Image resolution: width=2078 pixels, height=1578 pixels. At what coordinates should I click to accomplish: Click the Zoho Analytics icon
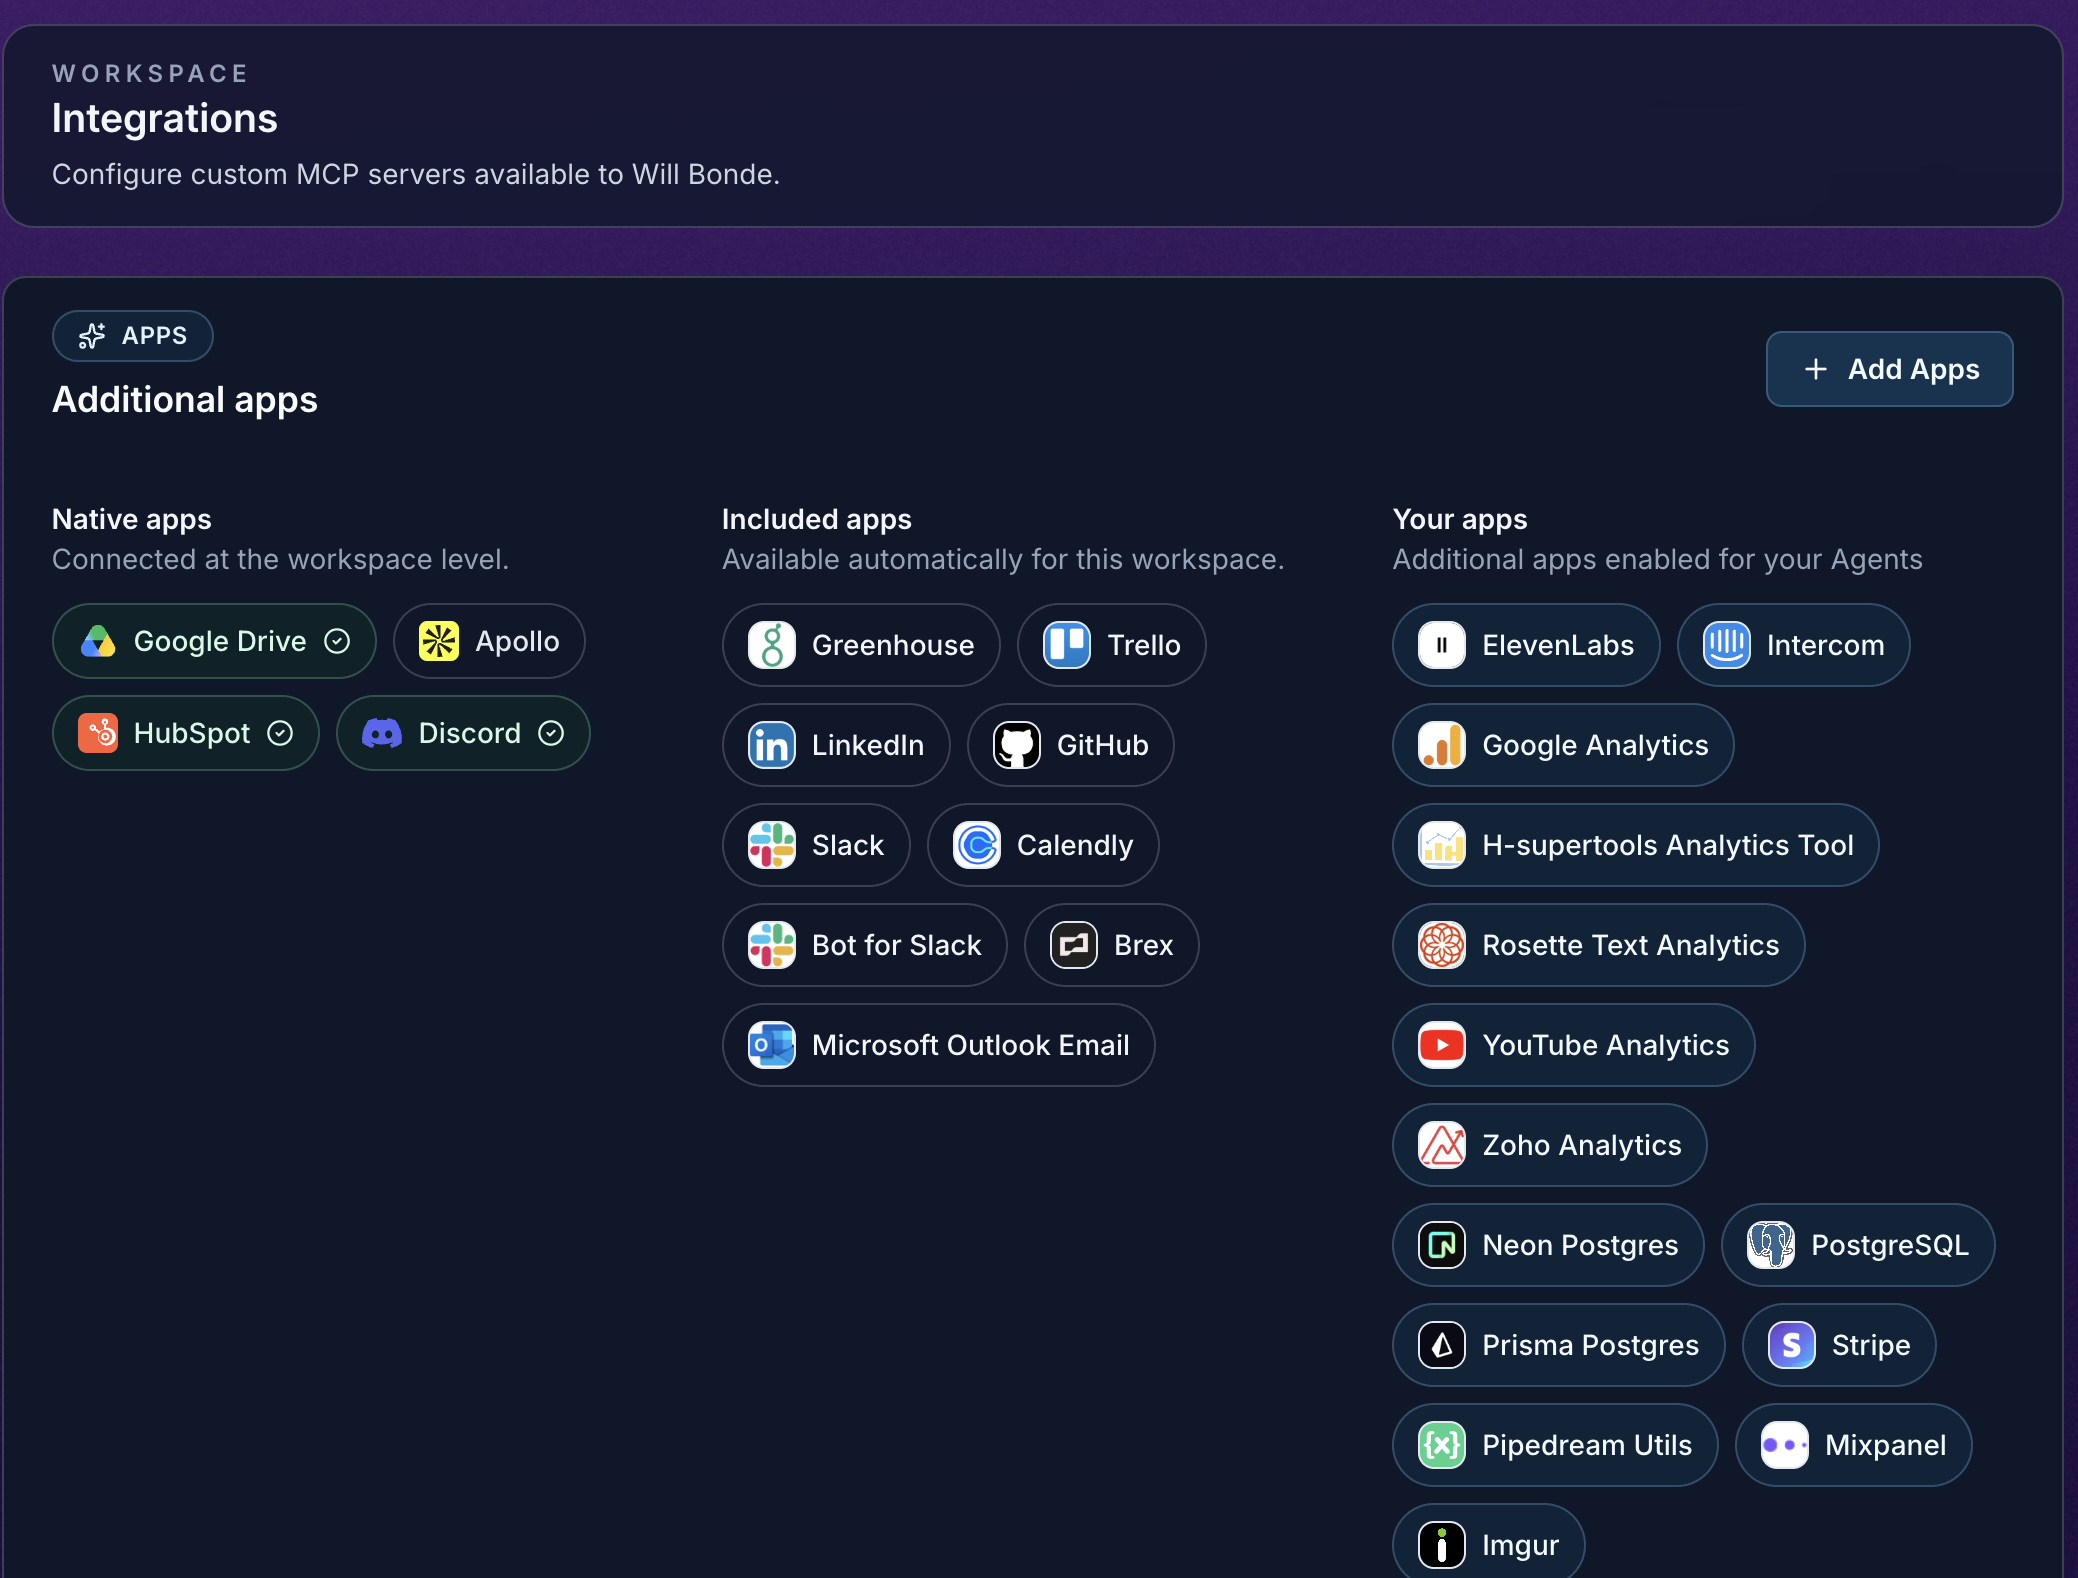coord(1442,1145)
